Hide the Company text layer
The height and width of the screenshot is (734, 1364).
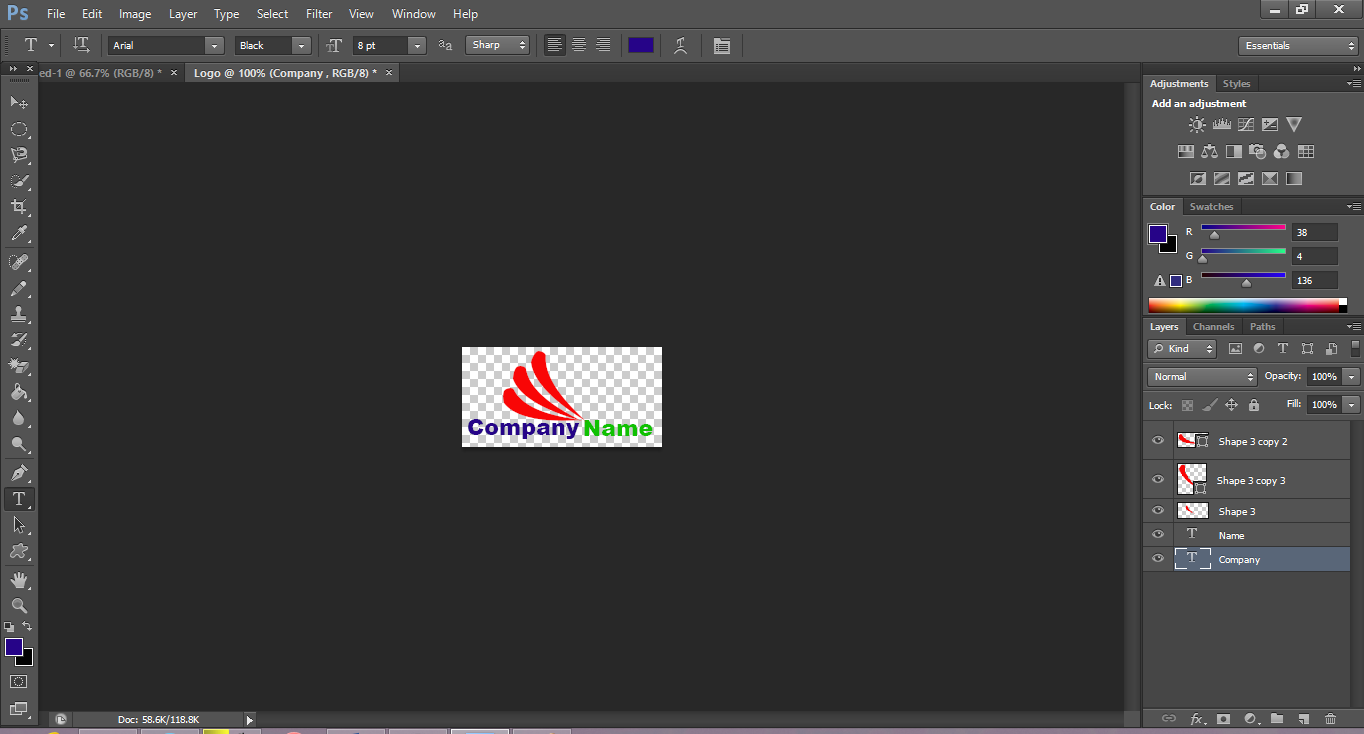(1158, 558)
